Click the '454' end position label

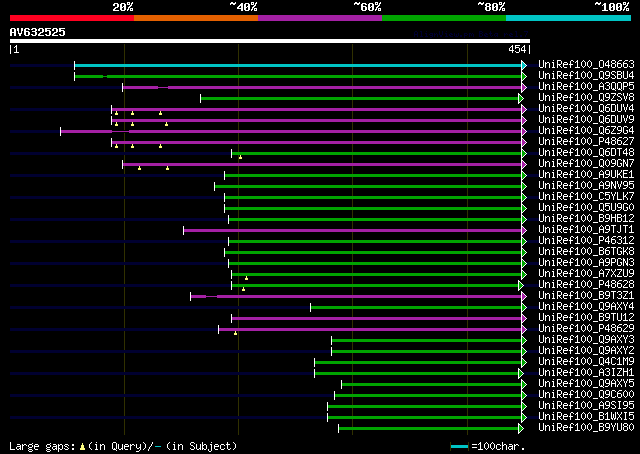(517, 49)
